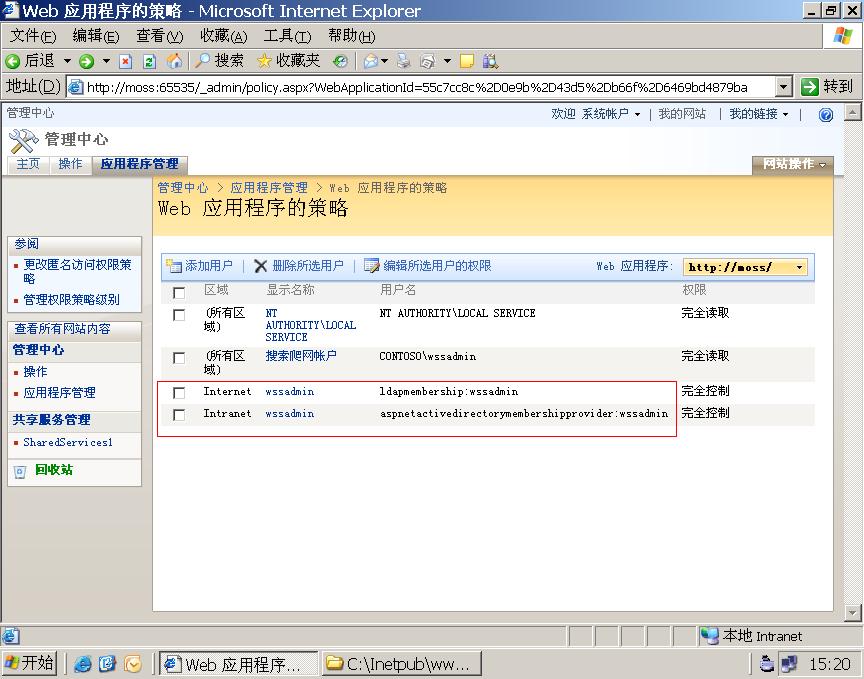The width and height of the screenshot is (864, 679).
Task: Click the Print icon in toolbar
Action: pyautogui.click(x=404, y=61)
